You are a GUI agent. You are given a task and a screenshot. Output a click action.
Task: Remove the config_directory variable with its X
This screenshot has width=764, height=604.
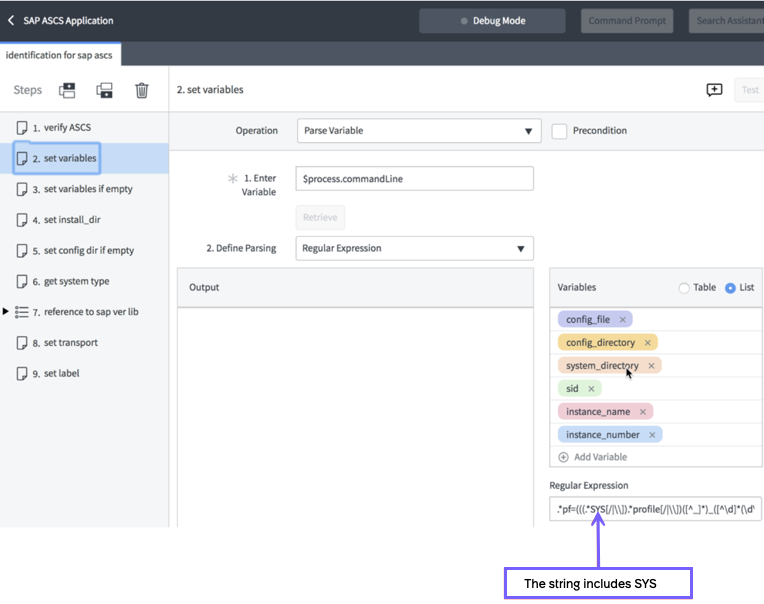click(648, 342)
